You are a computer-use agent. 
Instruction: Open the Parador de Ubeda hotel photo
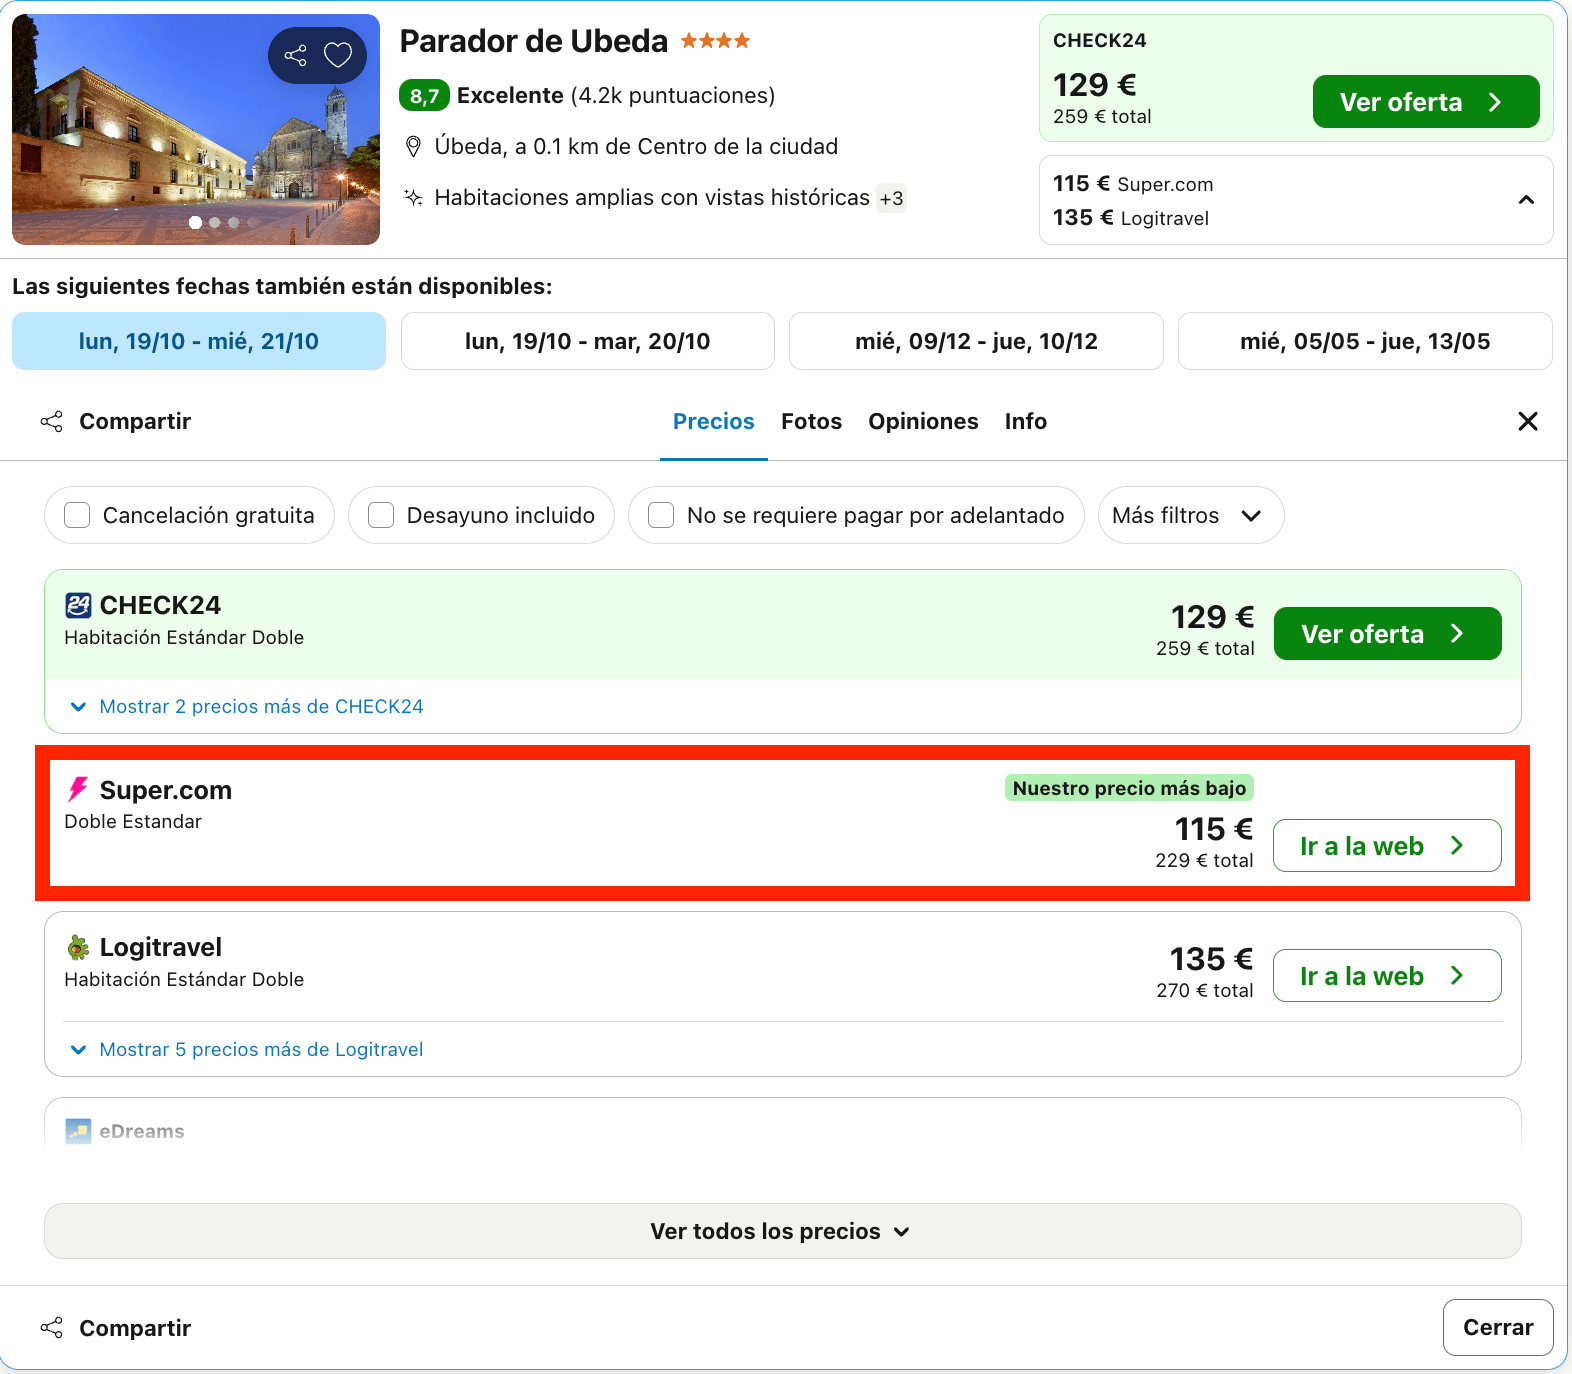pyautogui.click(x=196, y=130)
